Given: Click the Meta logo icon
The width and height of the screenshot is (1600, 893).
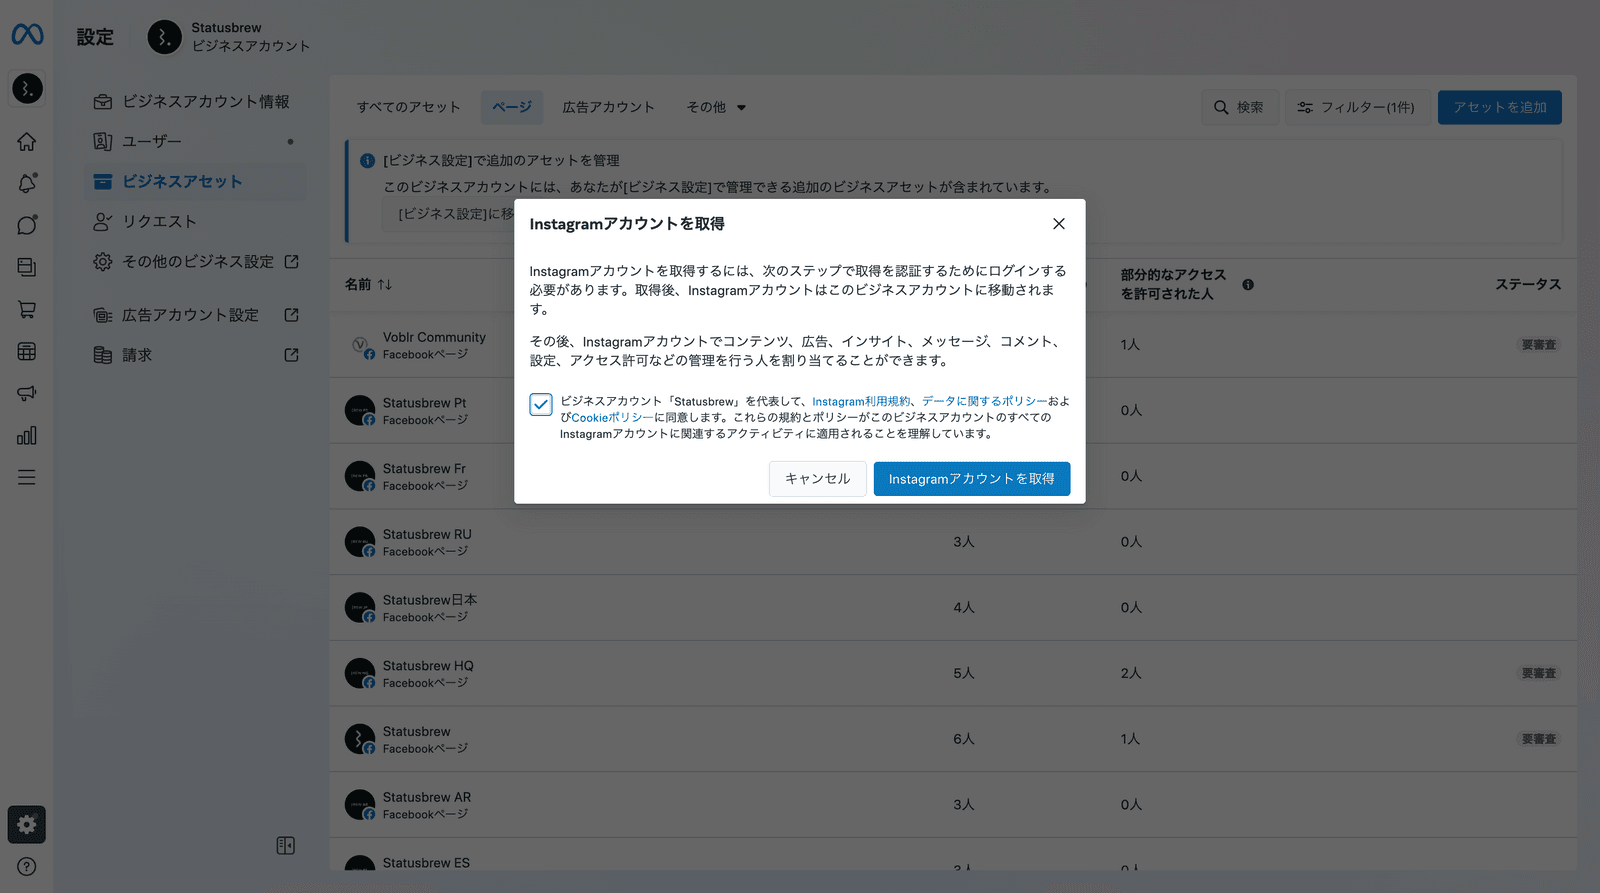Looking at the screenshot, I should click(27, 35).
